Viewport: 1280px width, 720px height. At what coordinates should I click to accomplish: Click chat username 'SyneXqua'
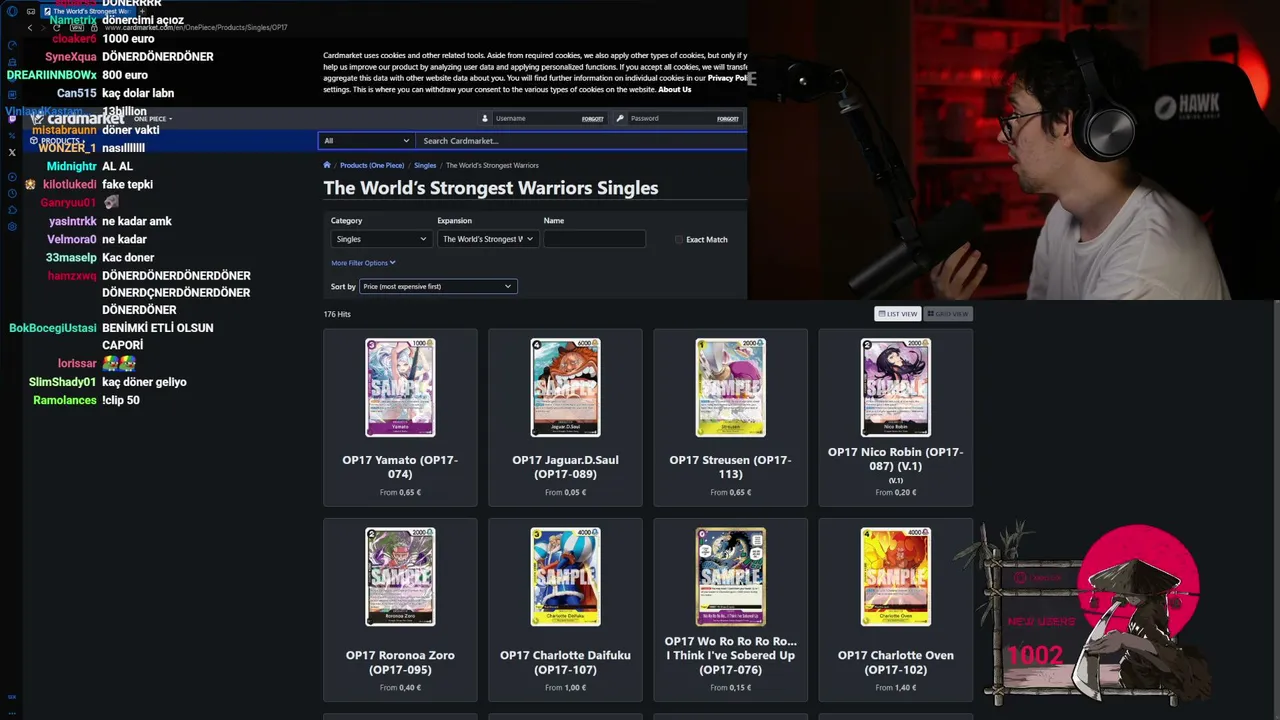click(71, 57)
